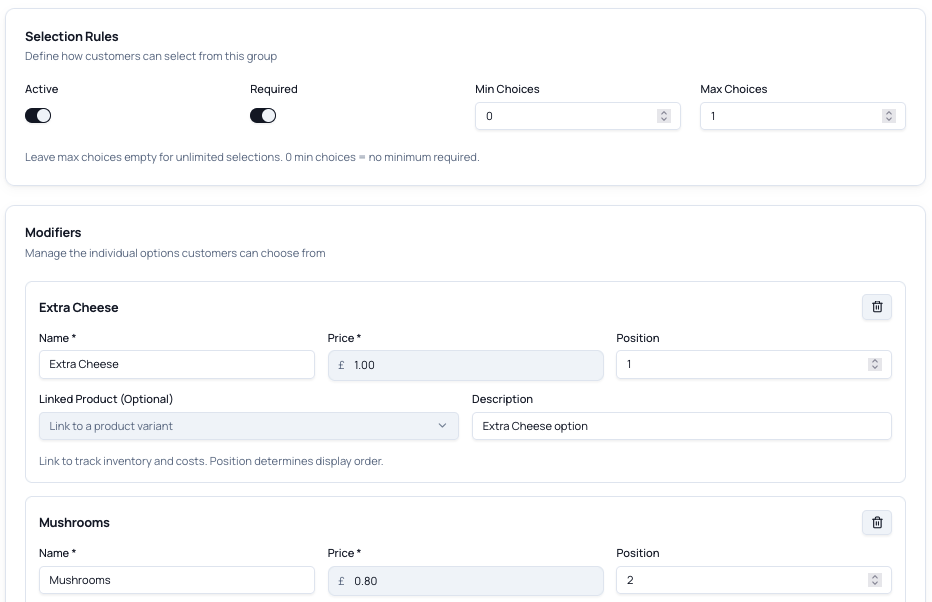Toggle the Active switch off

38,116
